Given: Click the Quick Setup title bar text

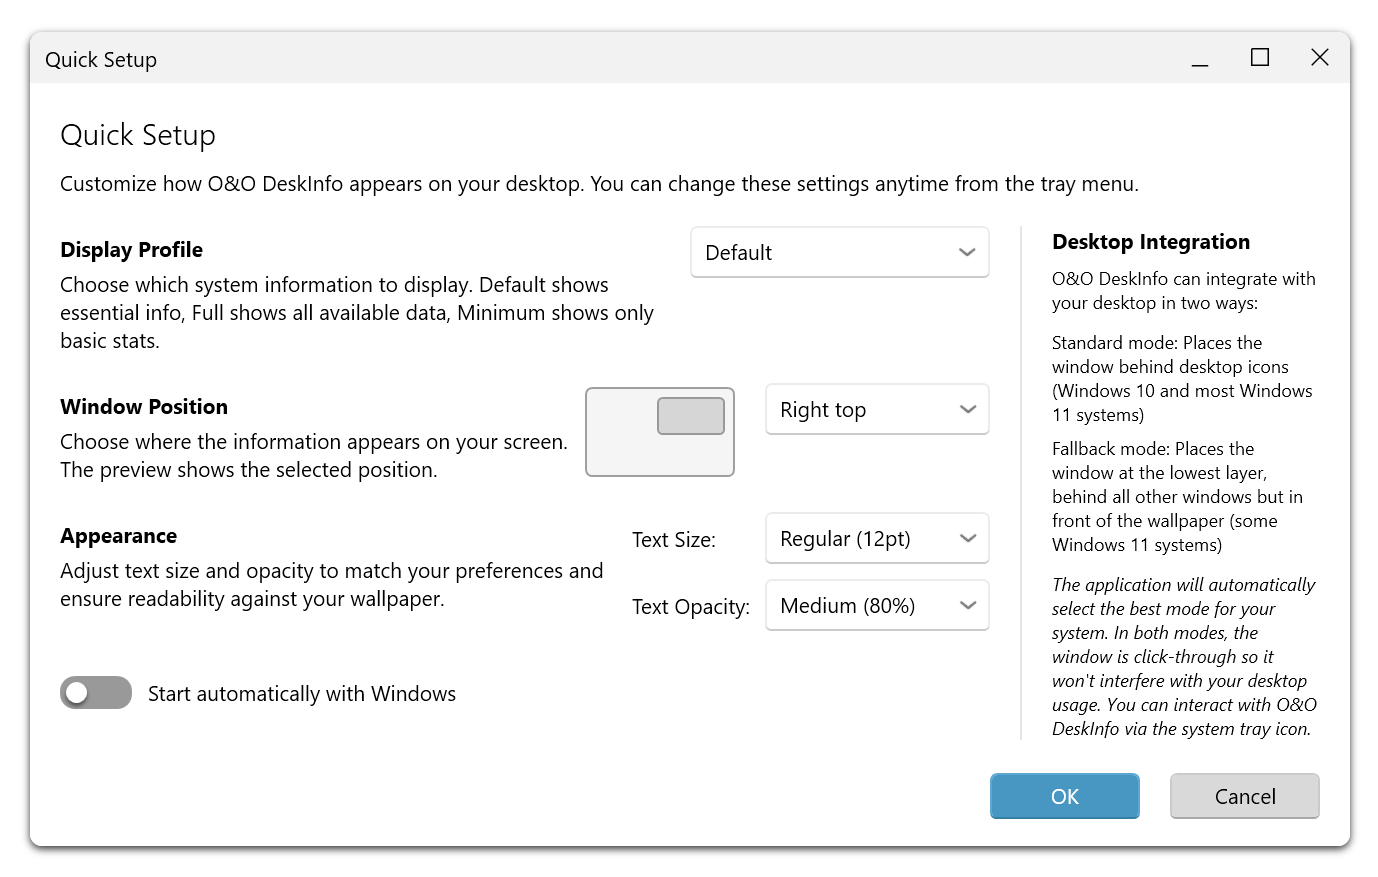Looking at the screenshot, I should click(x=101, y=60).
